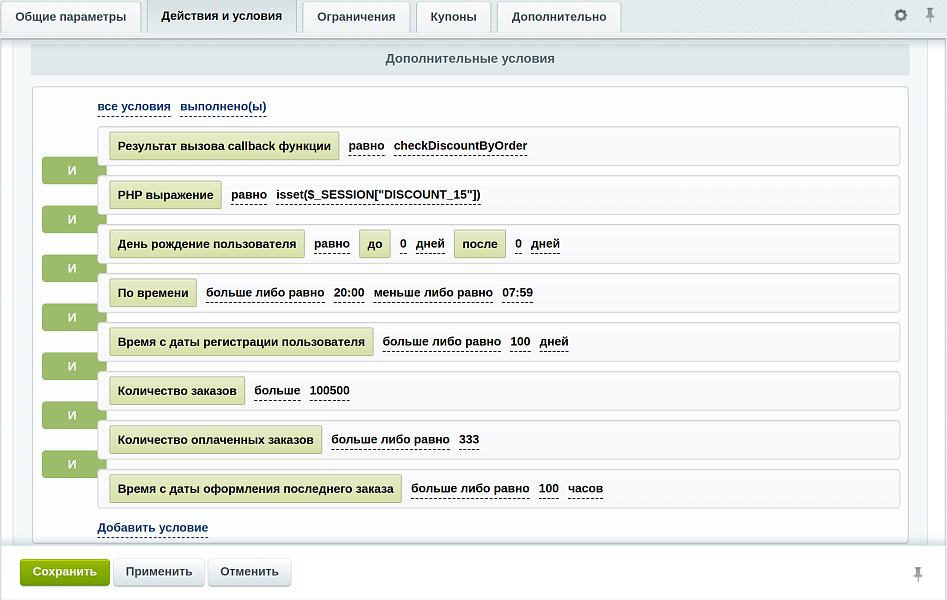This screenshot has width=947, height=600.
Task: Change the "больше" operator for "Количество заказов"
Action: tap(277, 391)
